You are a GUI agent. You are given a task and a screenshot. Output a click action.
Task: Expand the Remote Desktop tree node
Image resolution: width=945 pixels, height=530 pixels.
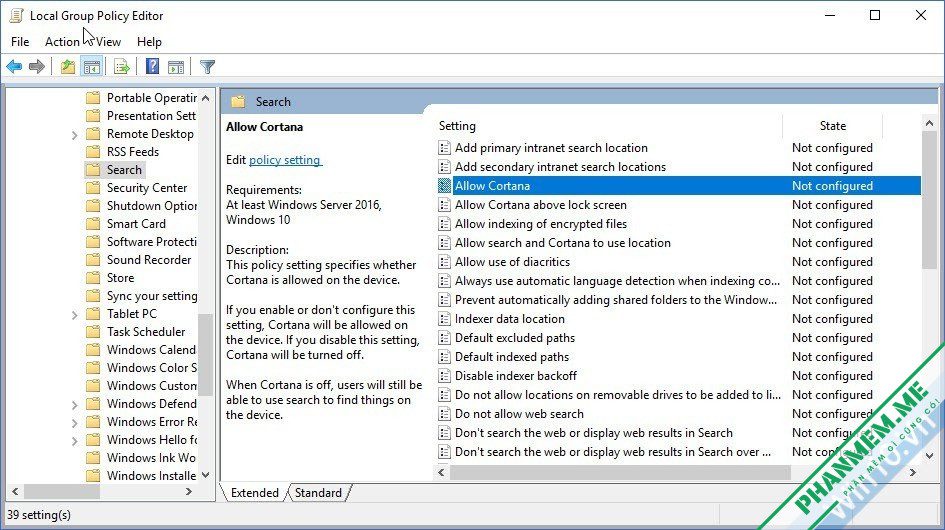(74, 134)
